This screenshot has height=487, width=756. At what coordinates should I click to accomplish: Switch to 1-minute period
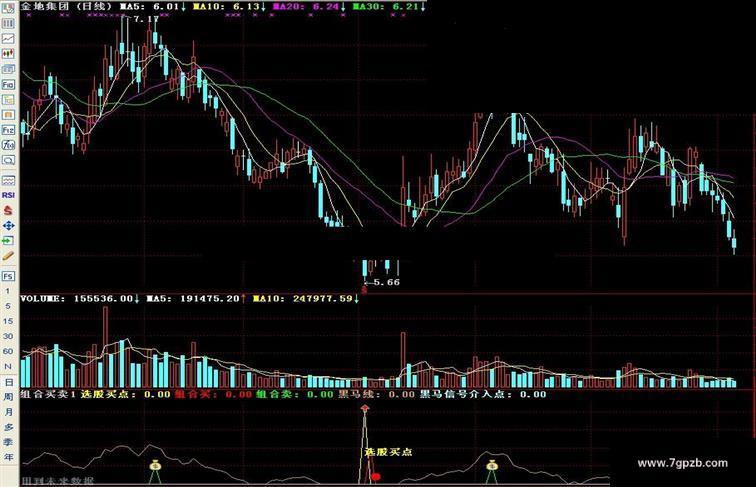click(x=8, y=291)
